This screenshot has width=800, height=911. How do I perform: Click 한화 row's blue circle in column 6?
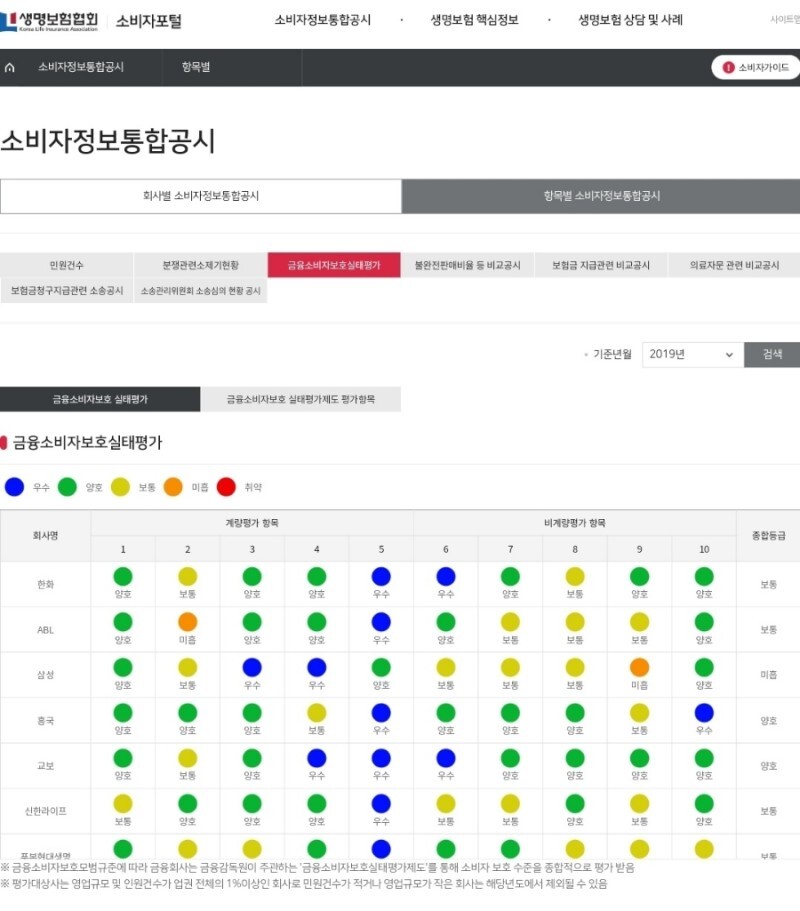click(446, 576)
